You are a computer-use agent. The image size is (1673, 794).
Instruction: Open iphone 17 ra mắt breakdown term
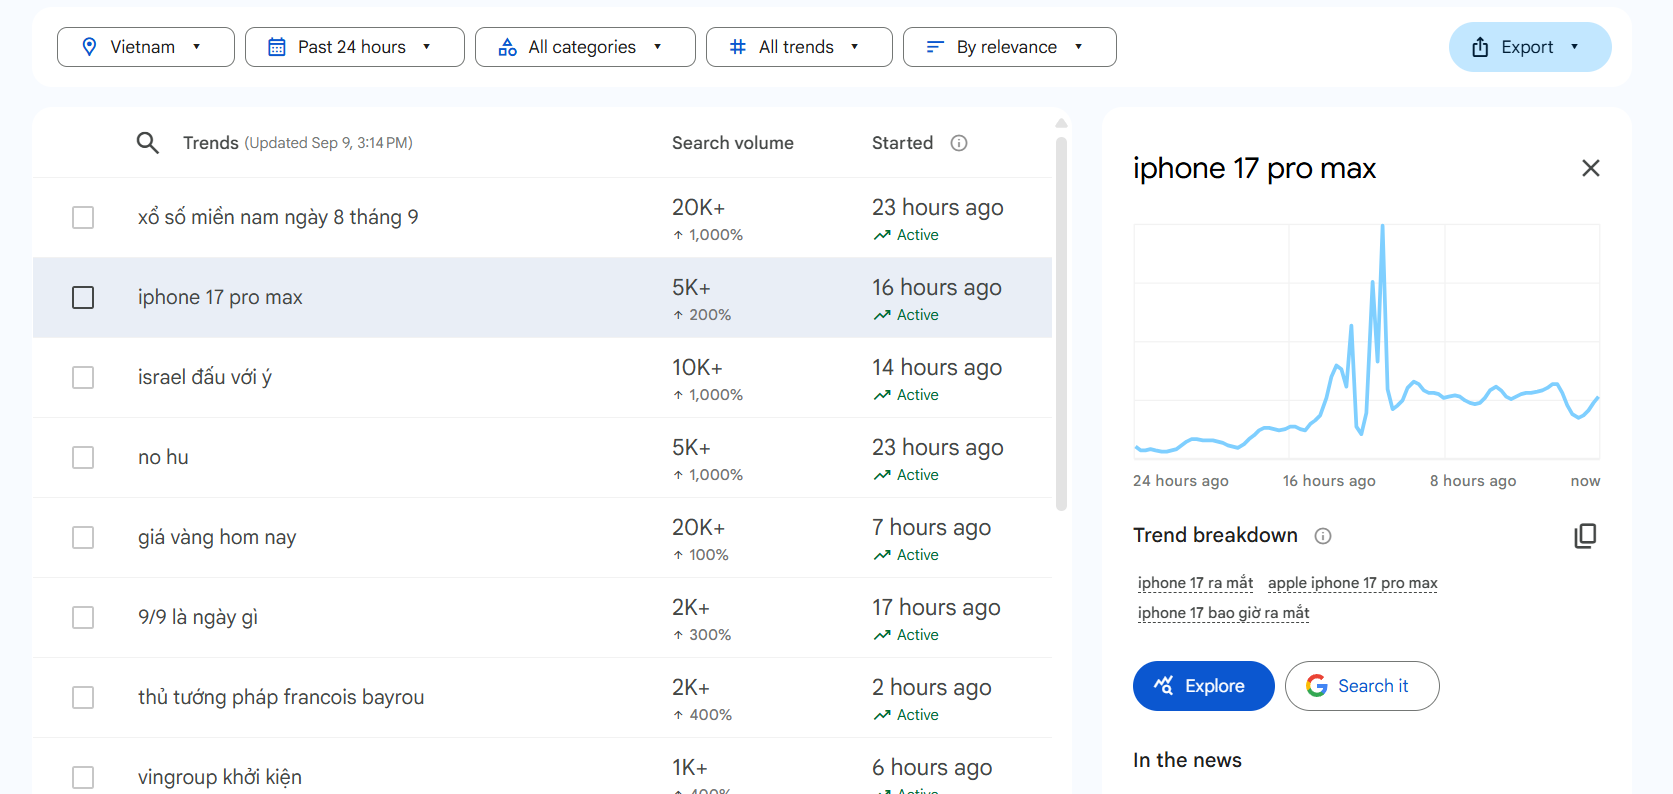click(x=1195, y=583)
